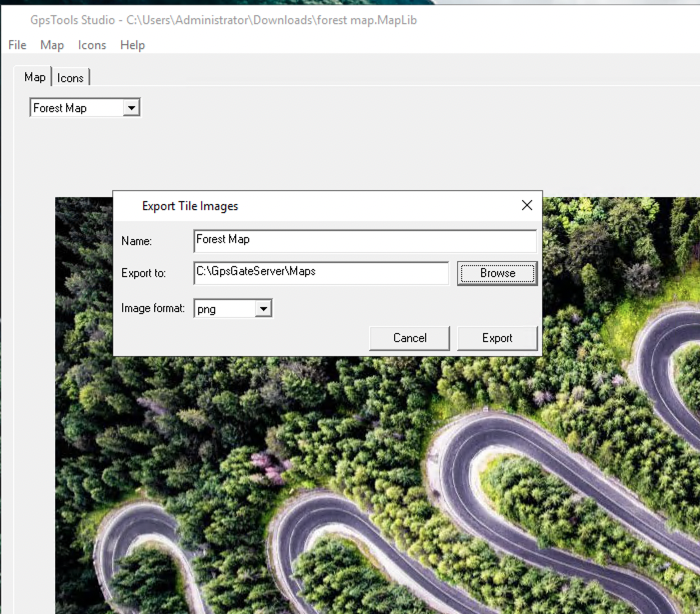Screen dimensions: 700x614
Task: Switch to the Icons tab
Action: (x=70, y=78)
